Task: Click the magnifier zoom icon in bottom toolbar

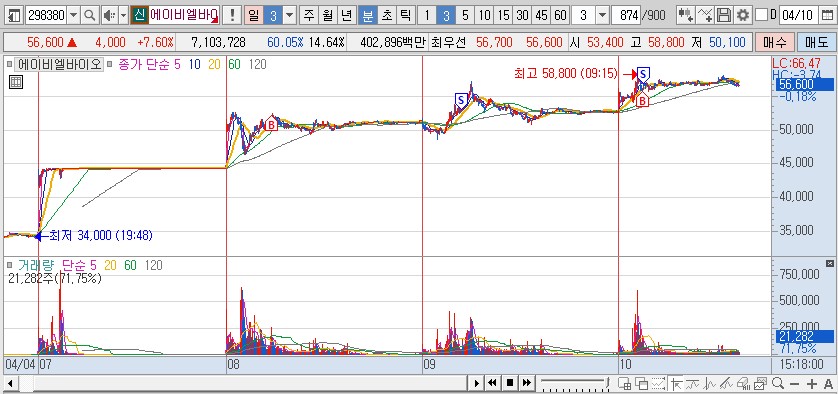Action: (778, 383)
